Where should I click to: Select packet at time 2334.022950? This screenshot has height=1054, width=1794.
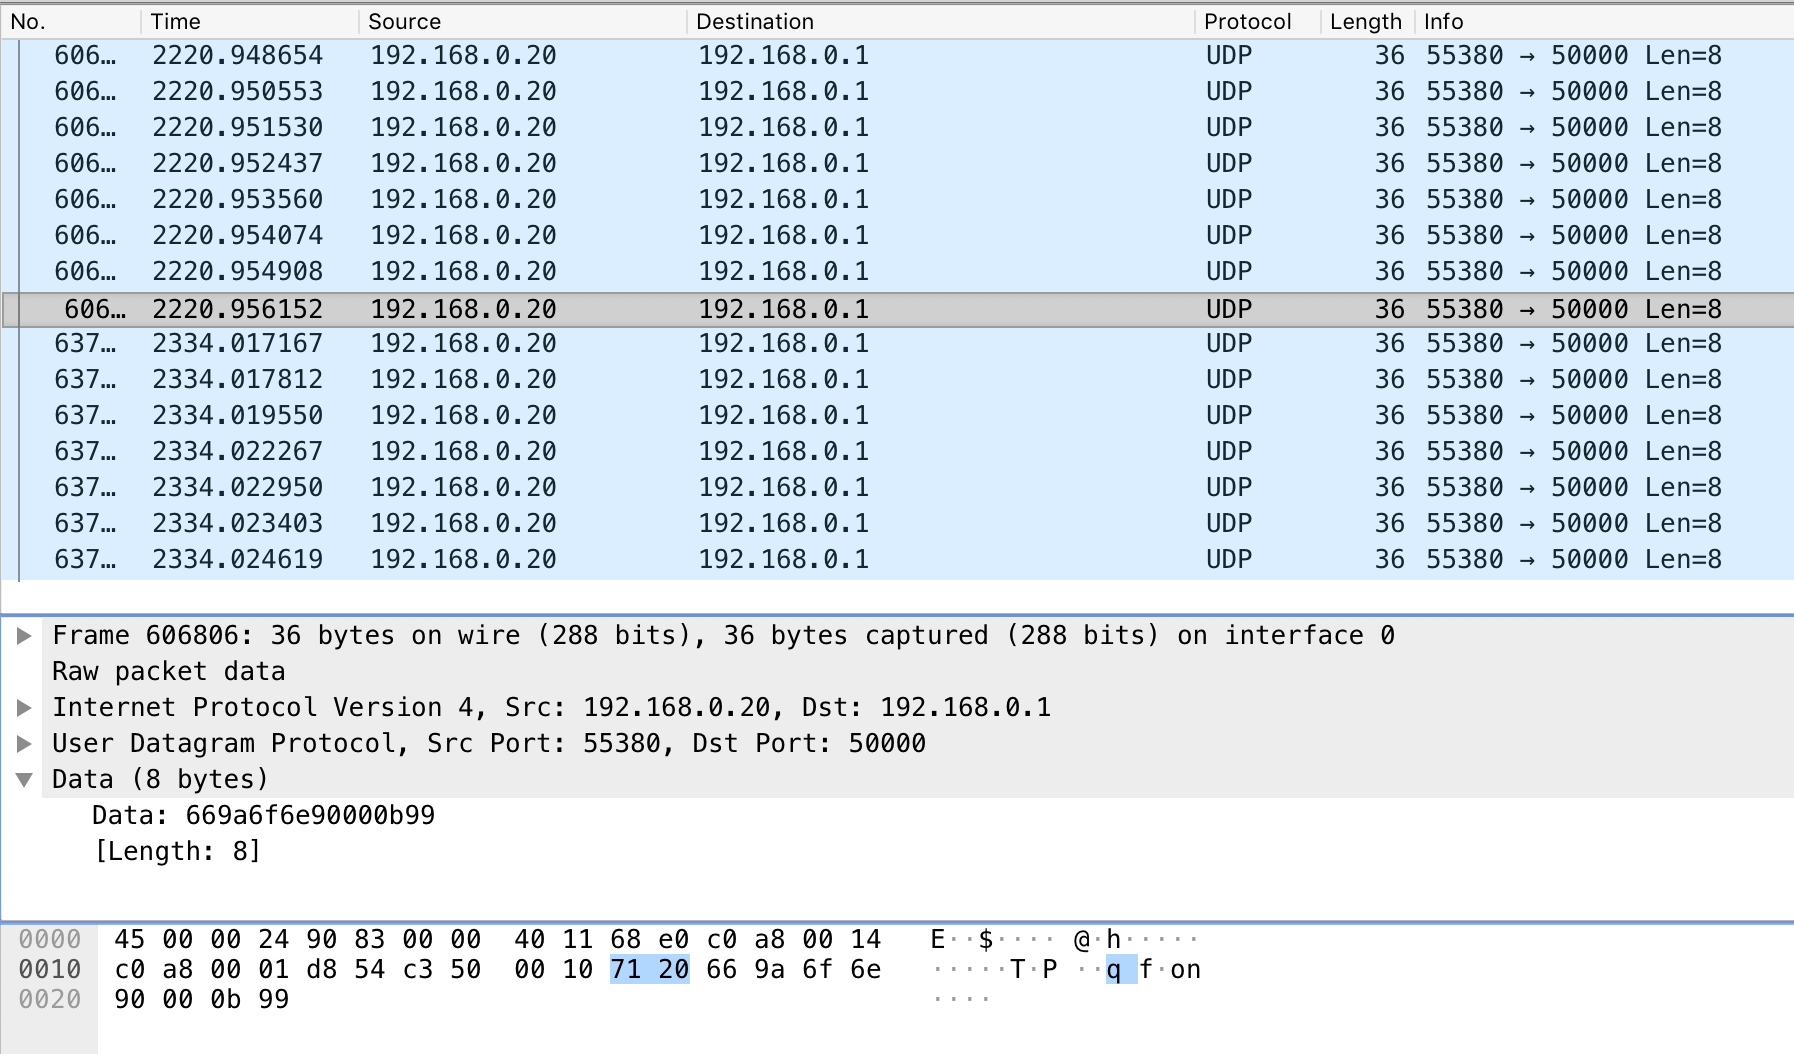coord(897,488)
